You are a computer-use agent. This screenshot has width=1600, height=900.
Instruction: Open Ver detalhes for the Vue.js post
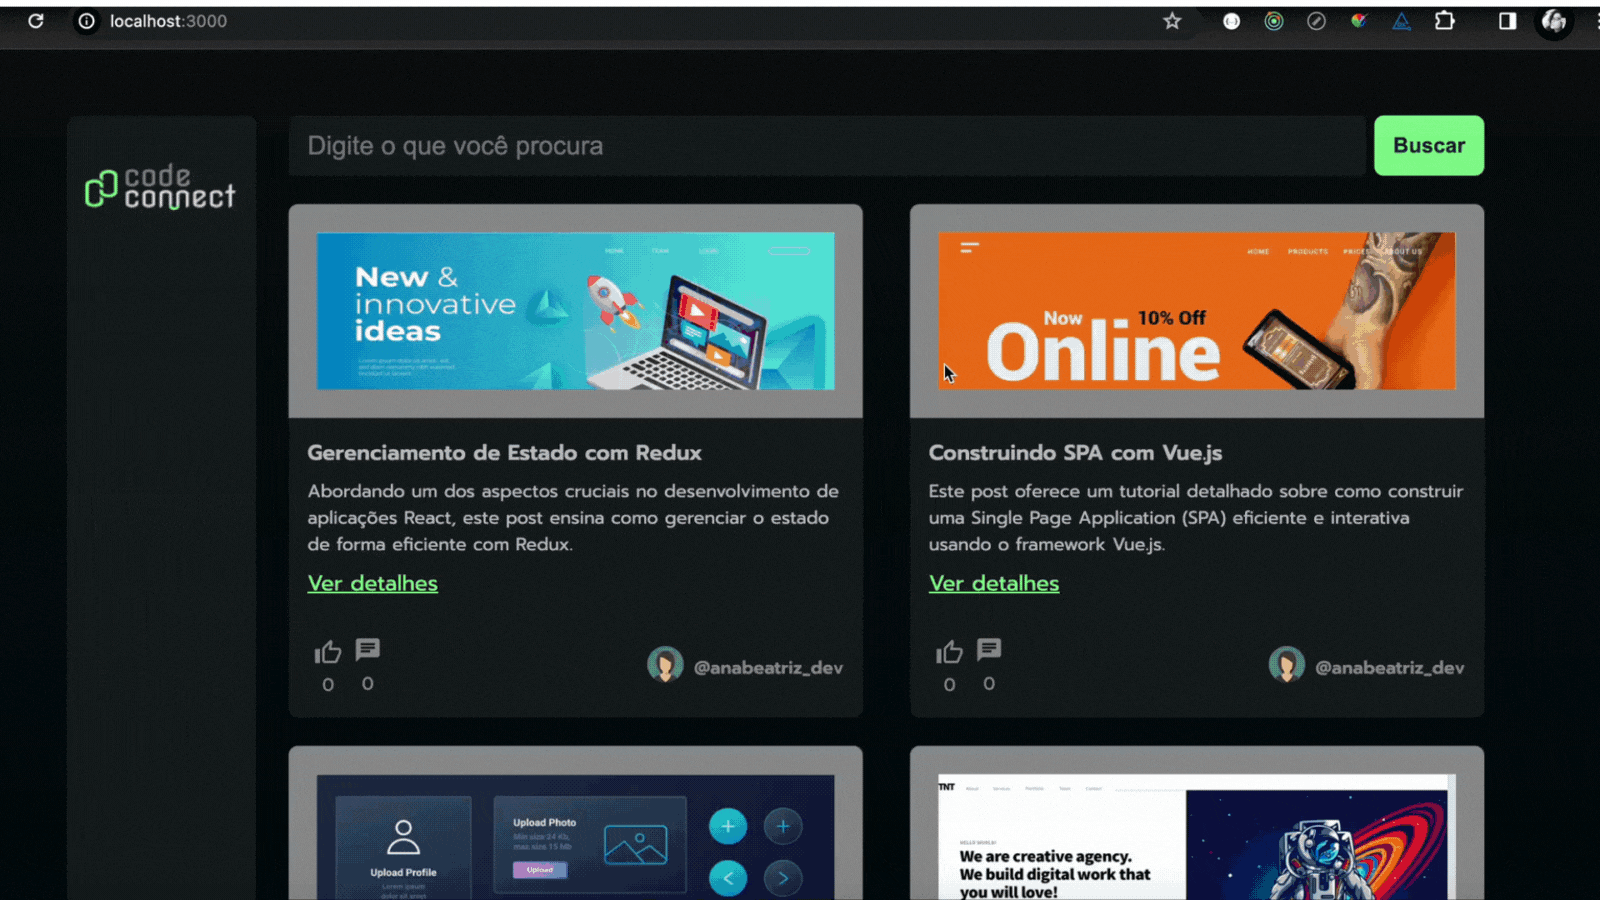(994, 583)
